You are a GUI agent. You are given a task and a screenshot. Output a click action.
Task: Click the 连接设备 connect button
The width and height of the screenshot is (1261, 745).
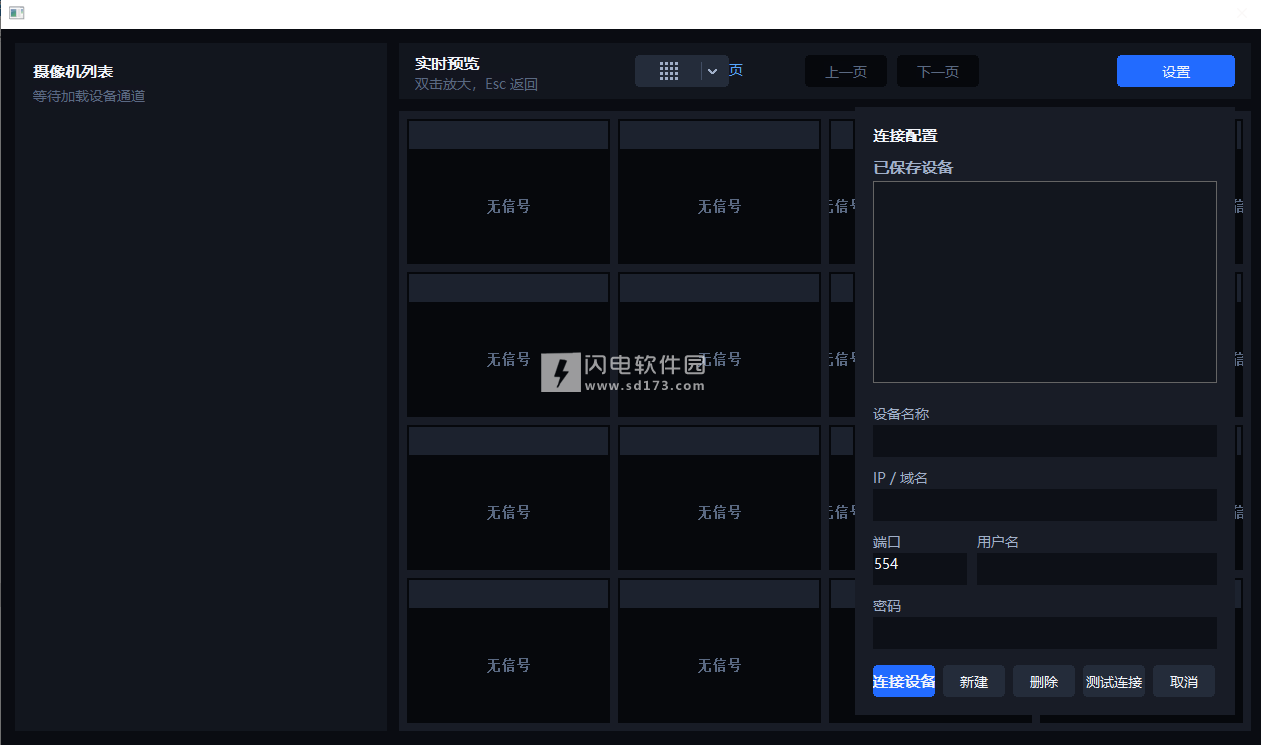[903, 681]
